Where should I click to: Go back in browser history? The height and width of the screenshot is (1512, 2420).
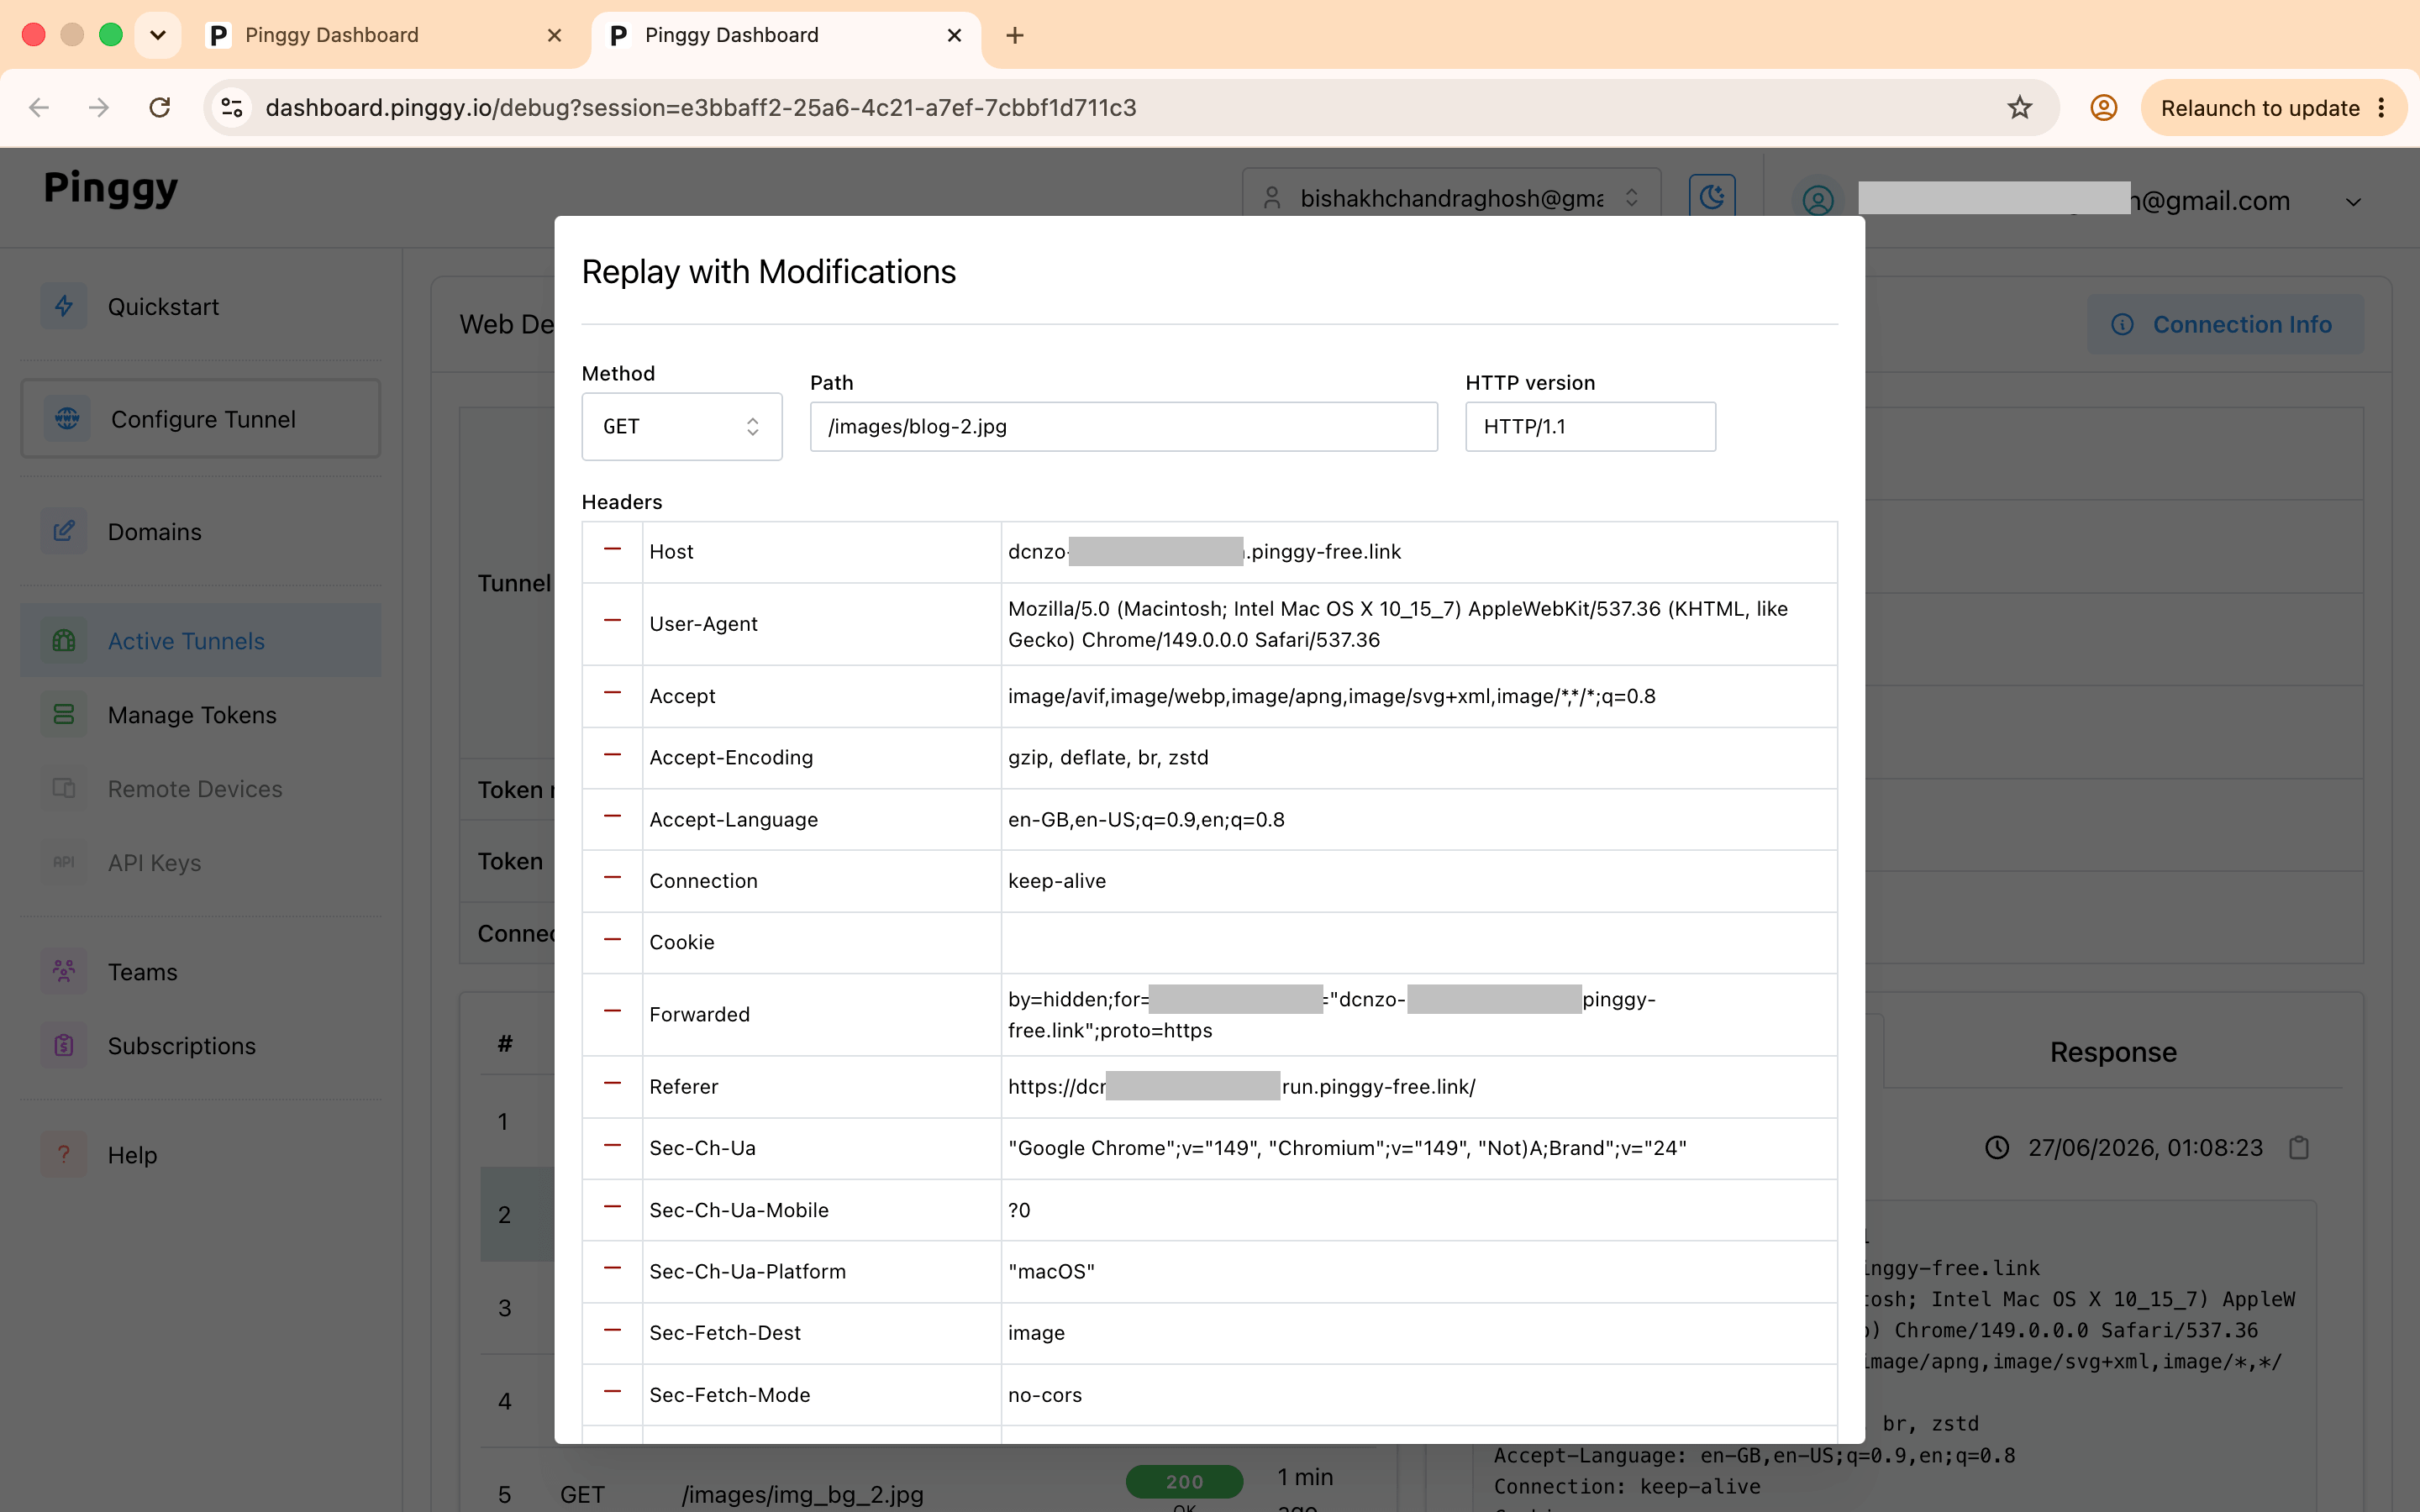click(x=40, y=108)
